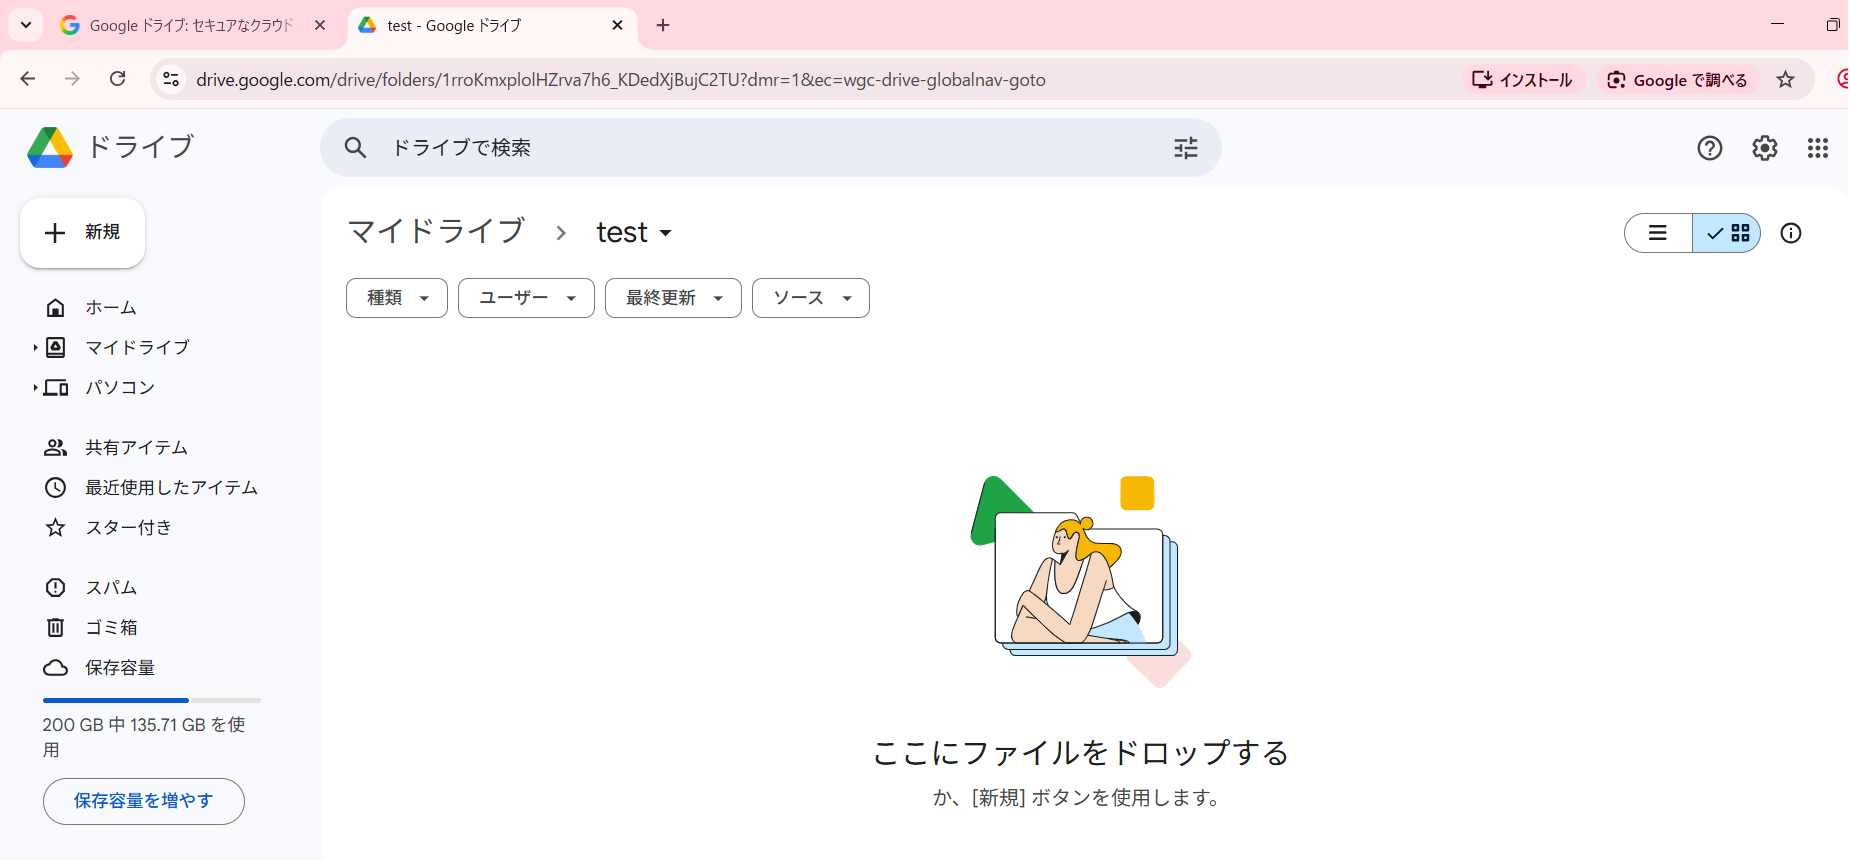Image resolution: width=1850 pixels, height=860 pixels.
Task: Click the empty folder illustration
Action: click(x=1081, y=582)
